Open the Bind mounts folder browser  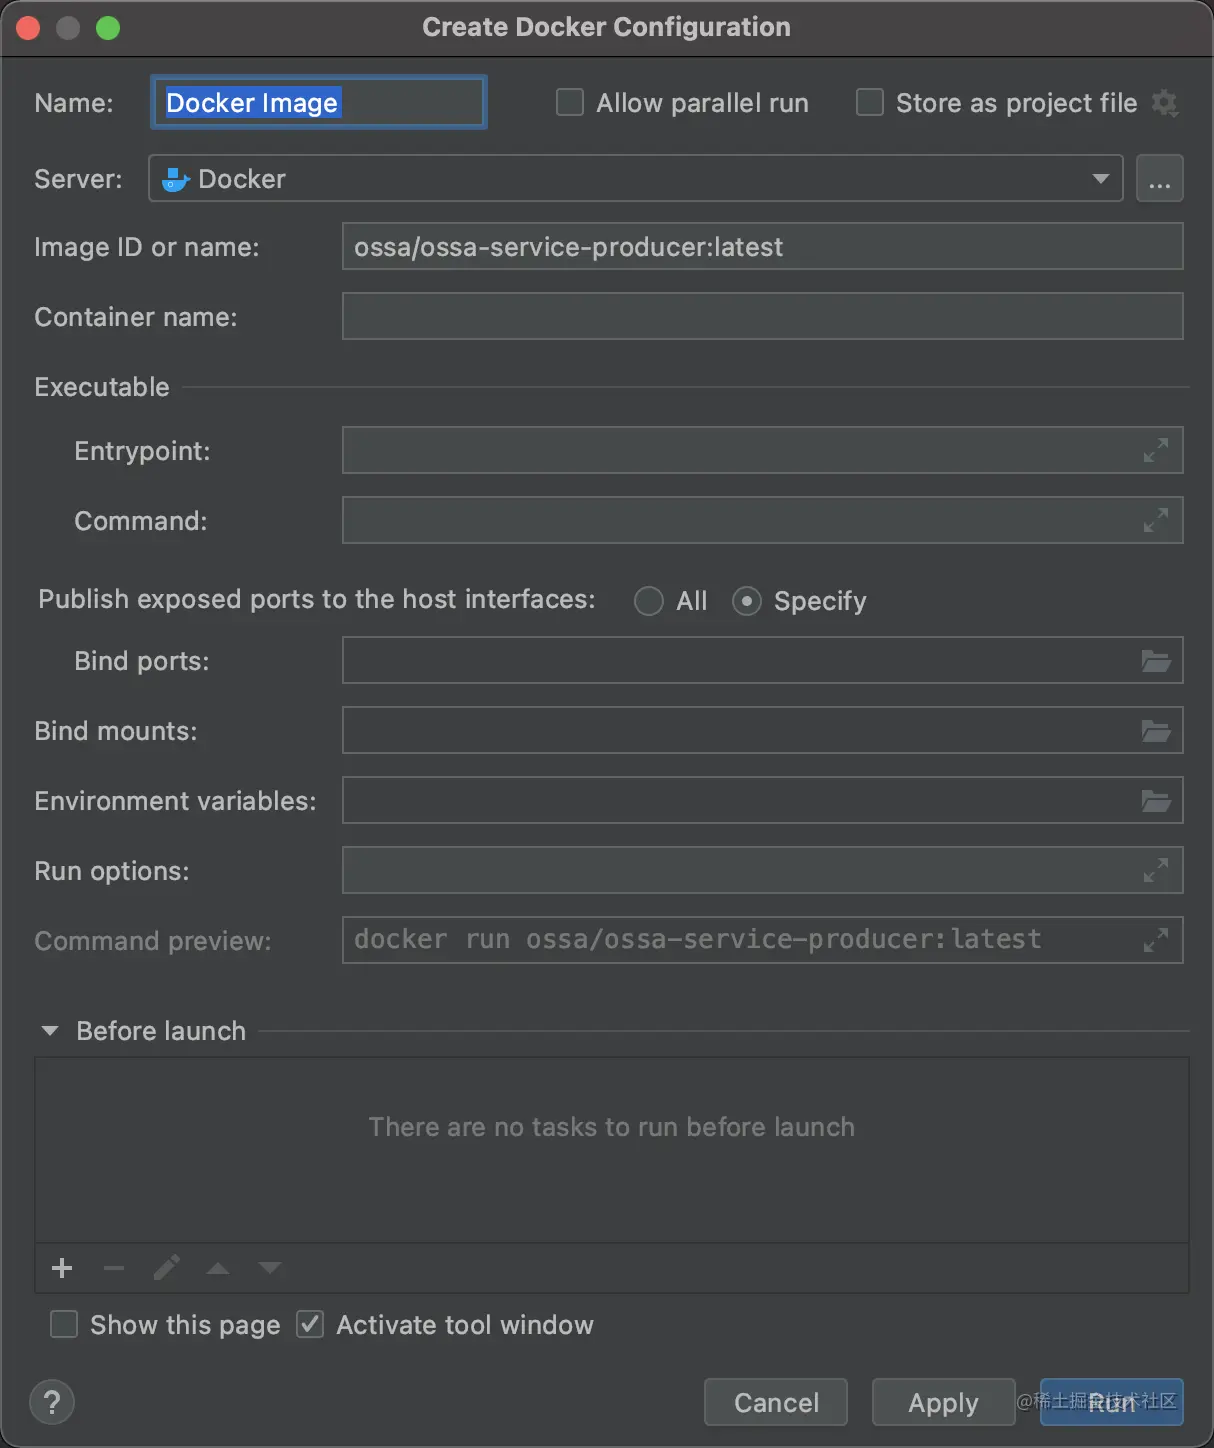tap(1156, 731)
